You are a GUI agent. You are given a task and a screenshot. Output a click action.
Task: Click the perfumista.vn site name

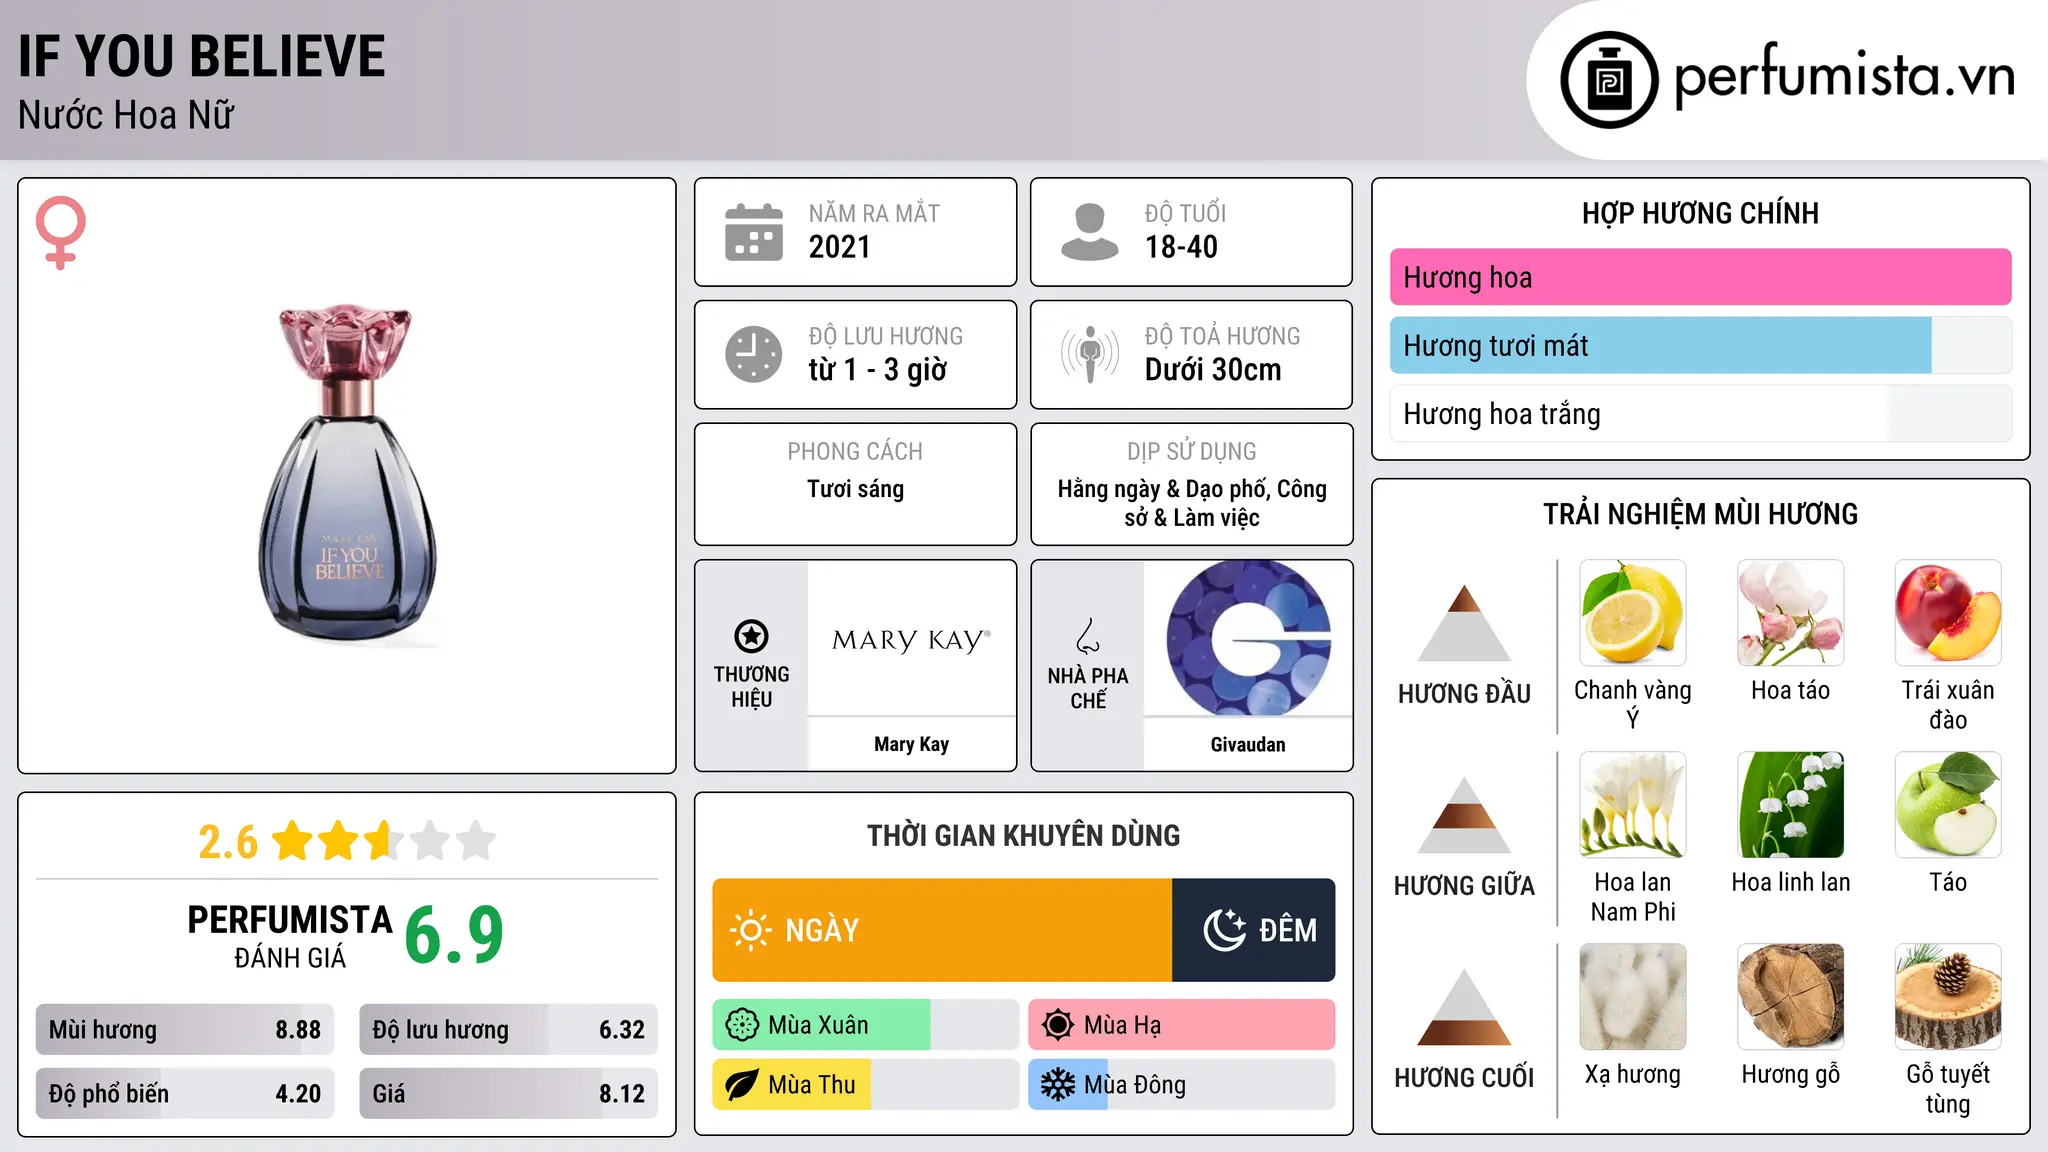pos(1845,76)
